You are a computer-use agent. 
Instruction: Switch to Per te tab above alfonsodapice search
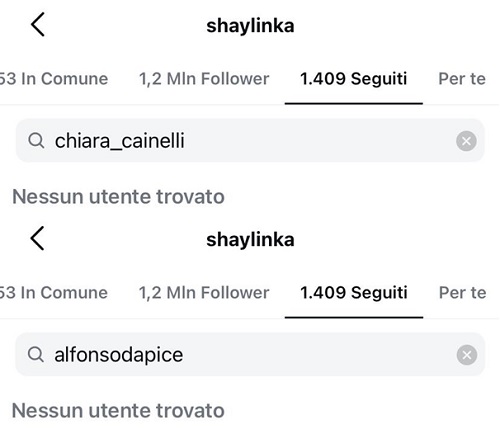click(462, 293)
